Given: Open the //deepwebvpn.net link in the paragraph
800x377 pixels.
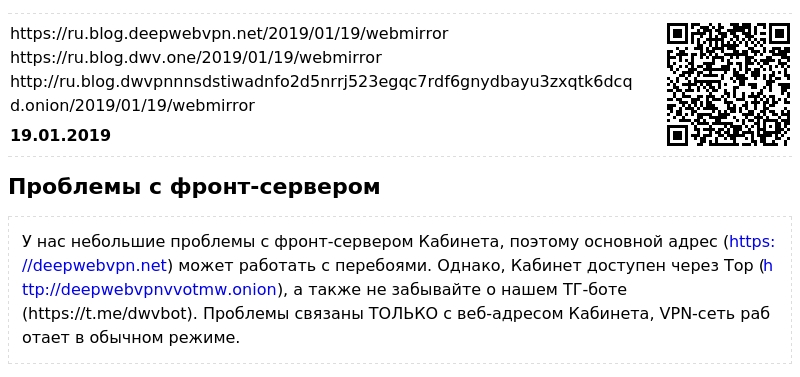Looking at the screenshot, I should (94, 266).
